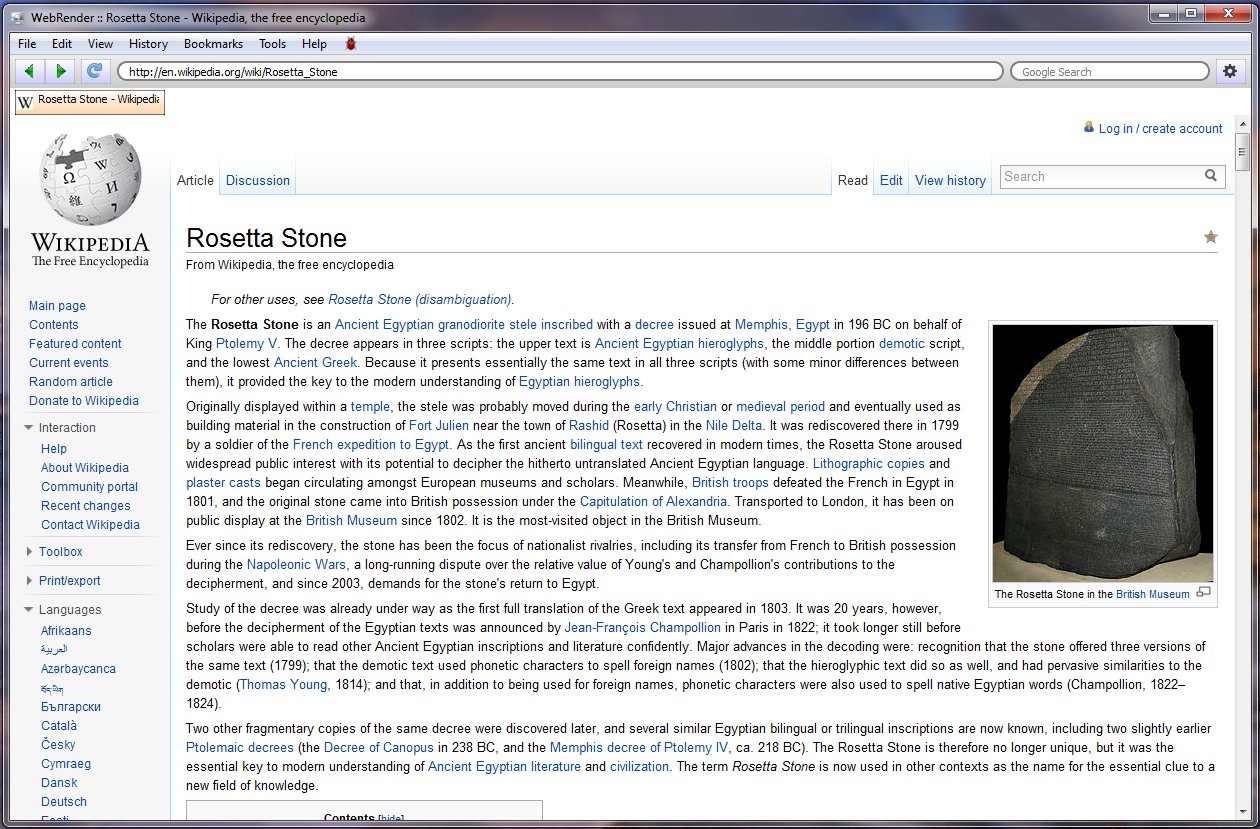Open the British Museum link in image caption
The width and height of the screenshot is (1260, 829).
[x=1152, y=594]
